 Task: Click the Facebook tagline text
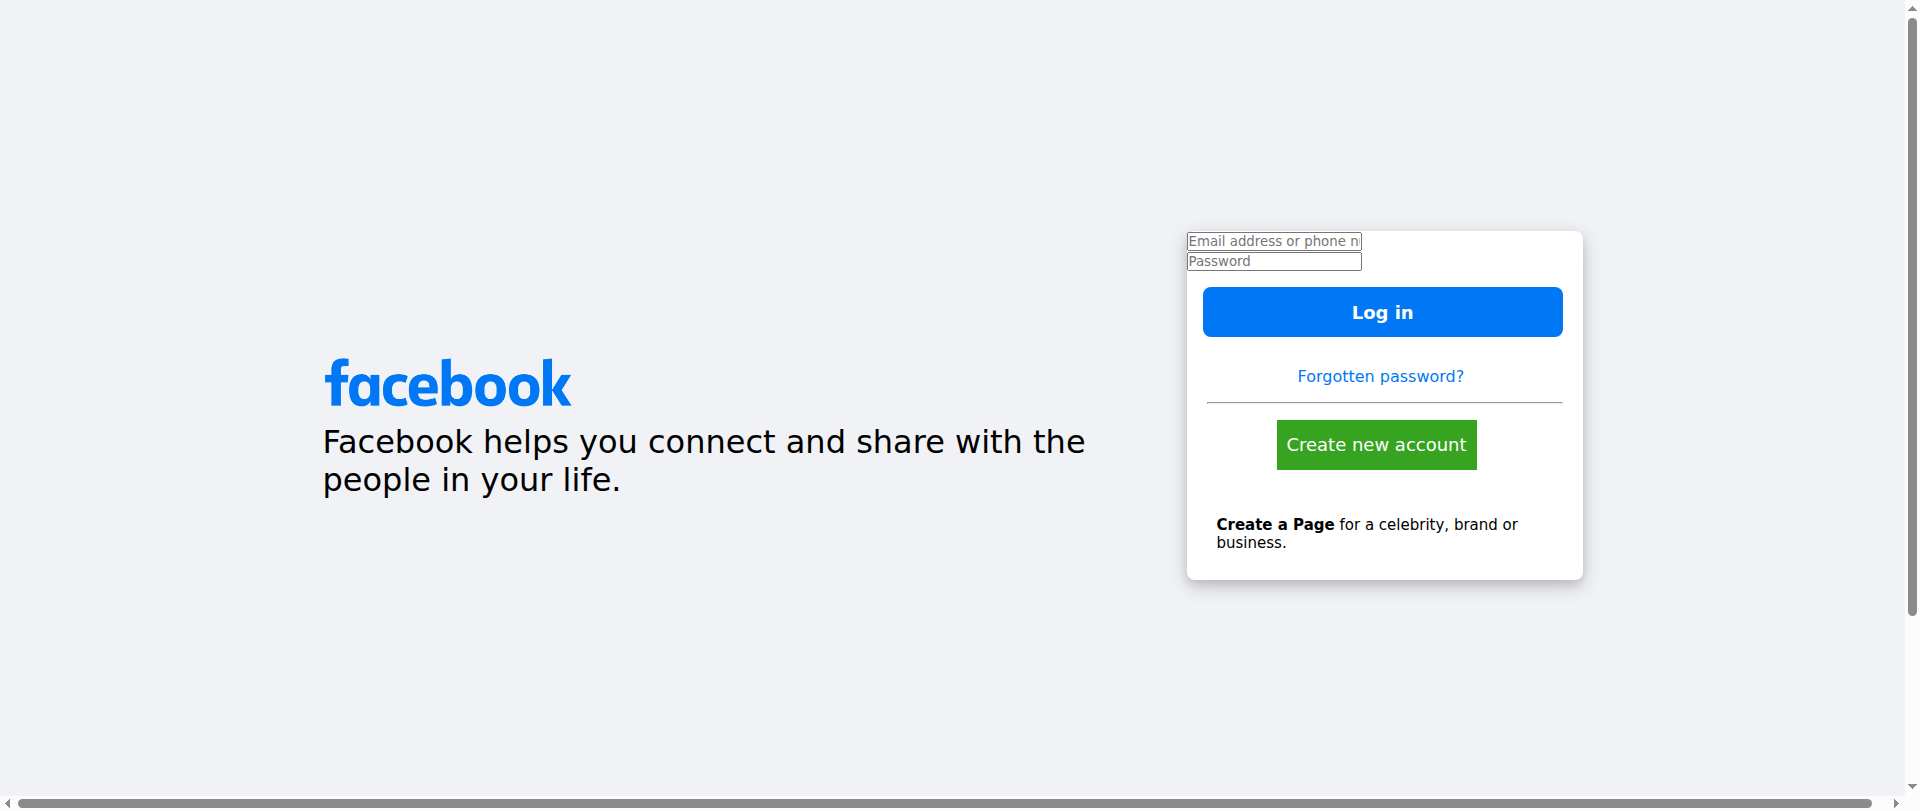tap(703, 442)
